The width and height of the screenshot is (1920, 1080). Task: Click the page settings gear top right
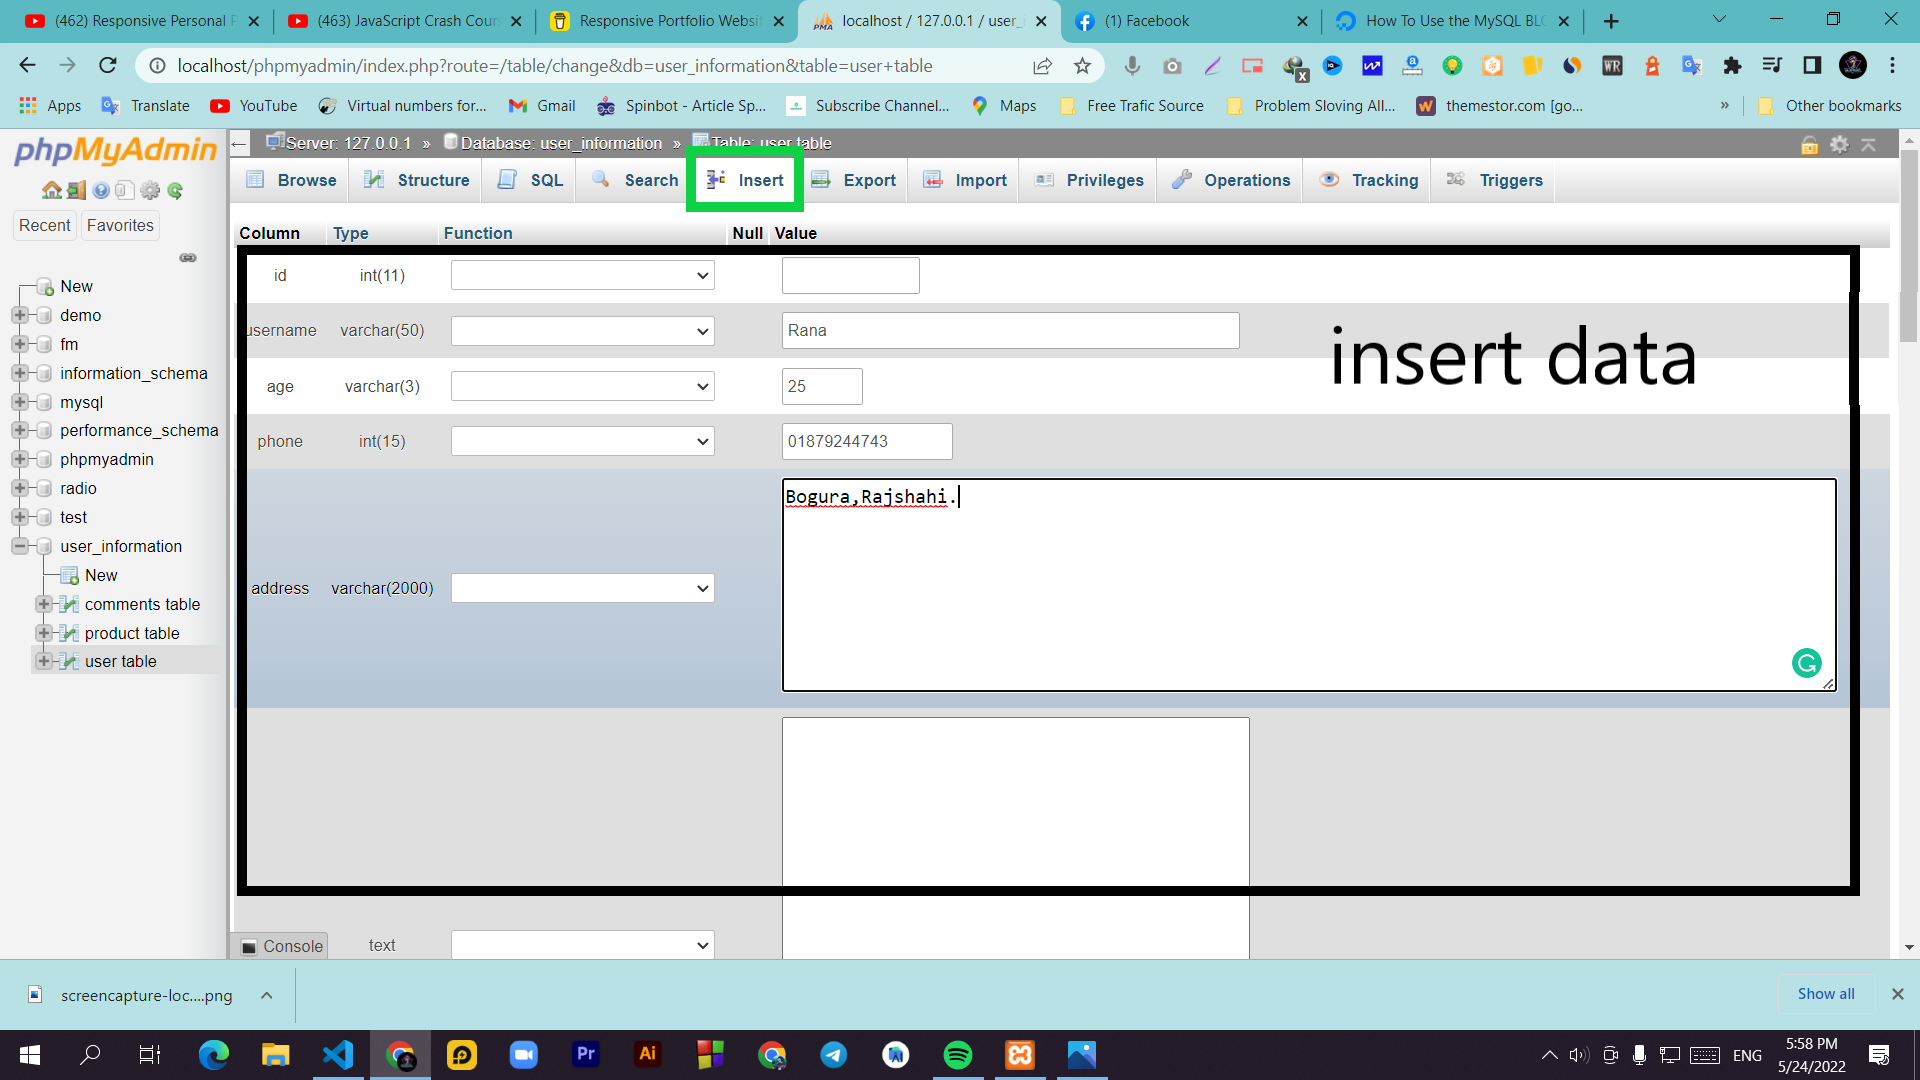pos(1839,145)
